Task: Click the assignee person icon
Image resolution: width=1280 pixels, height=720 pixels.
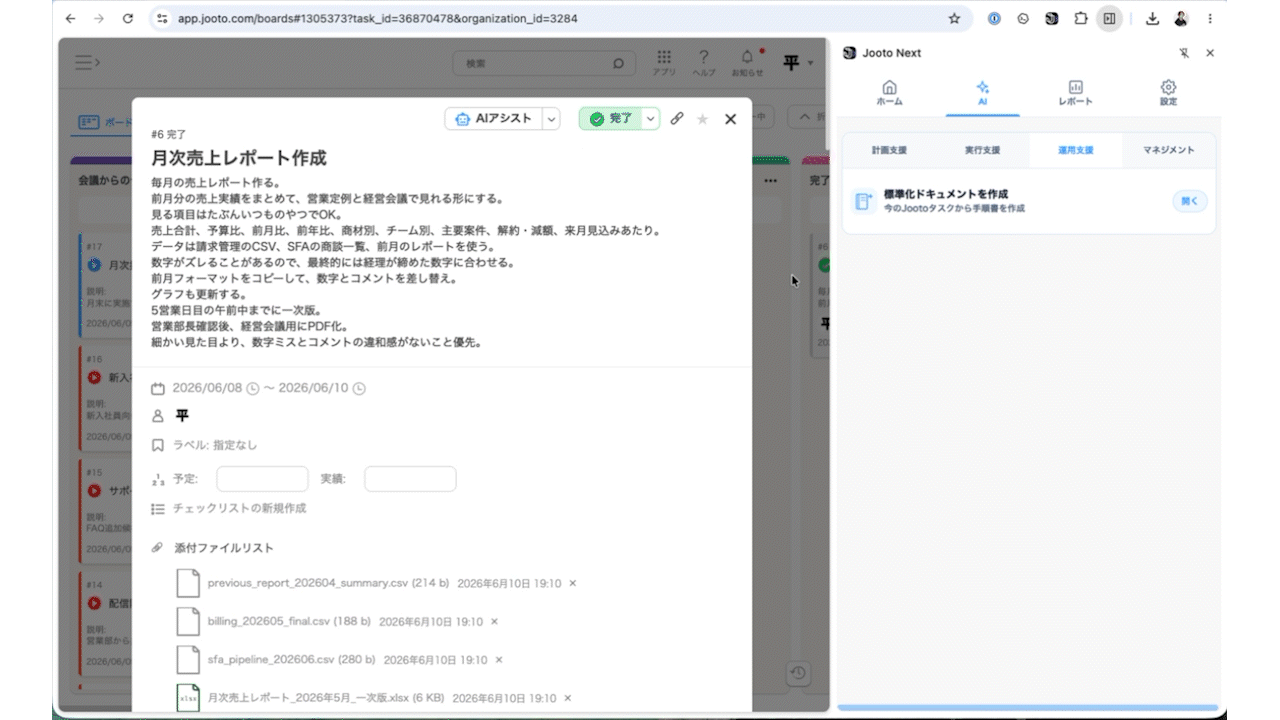Action: pyautogui.click(x=158, y=416)
